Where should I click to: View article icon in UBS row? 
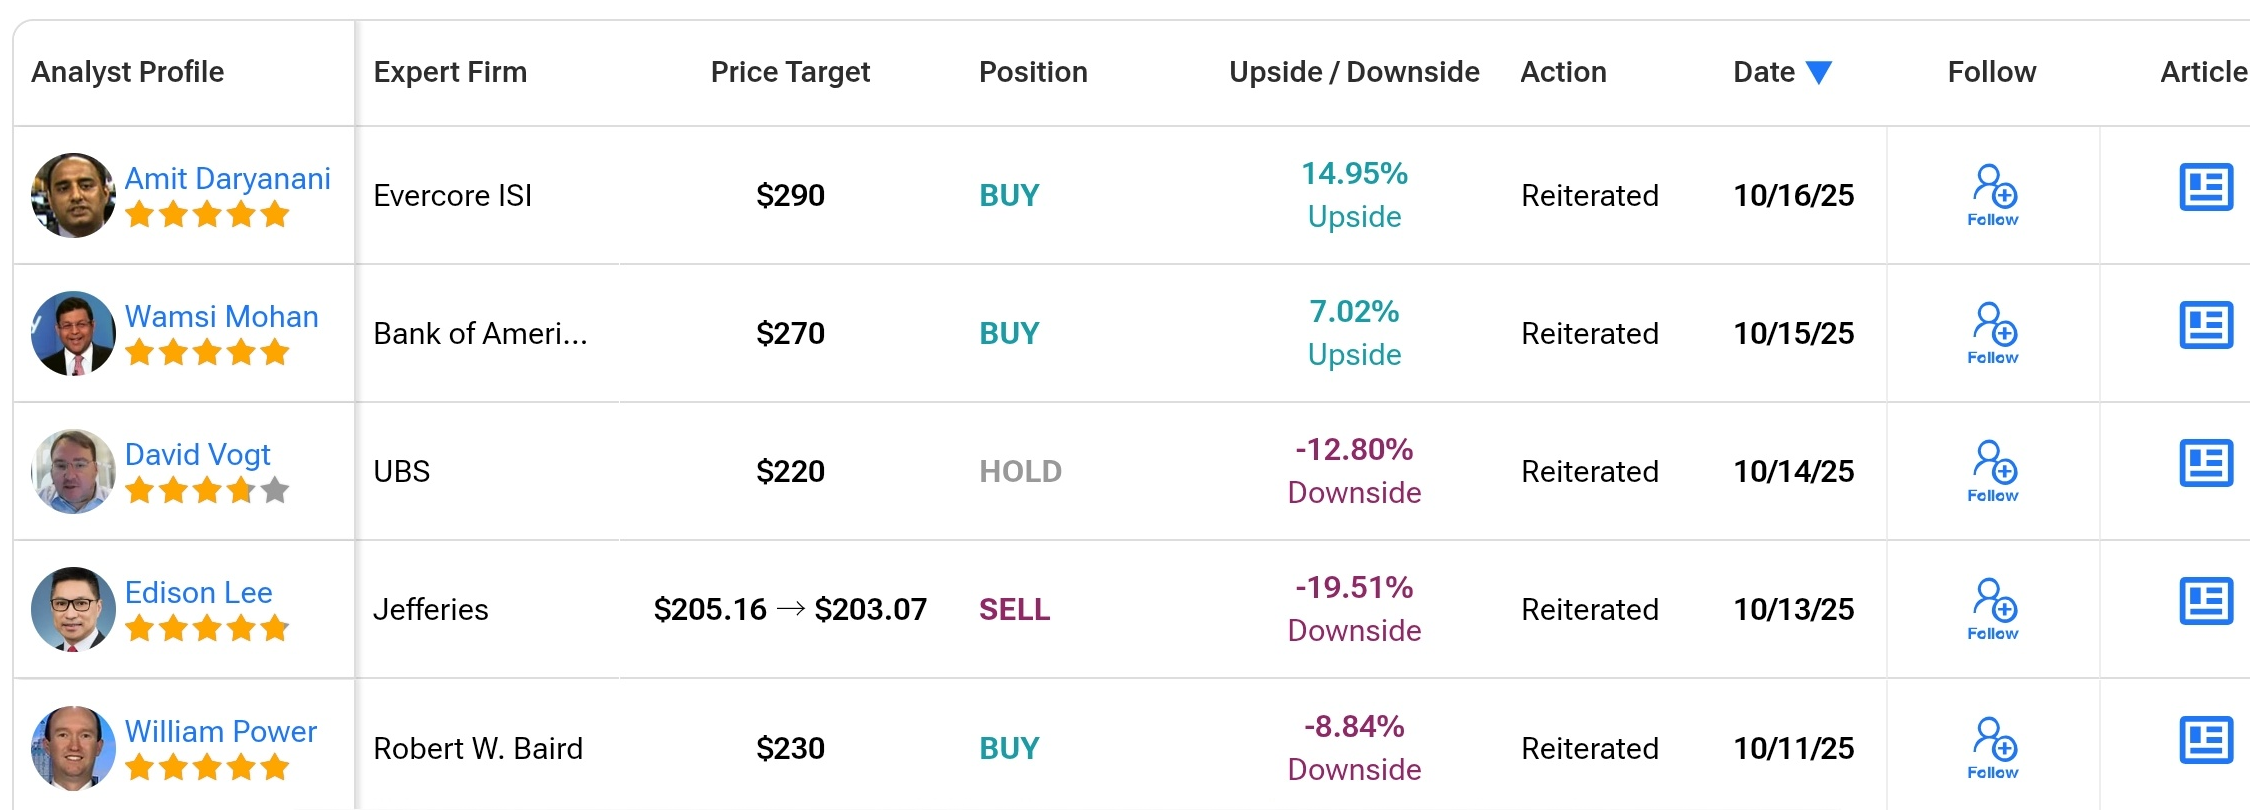[x=2205, y=463]
